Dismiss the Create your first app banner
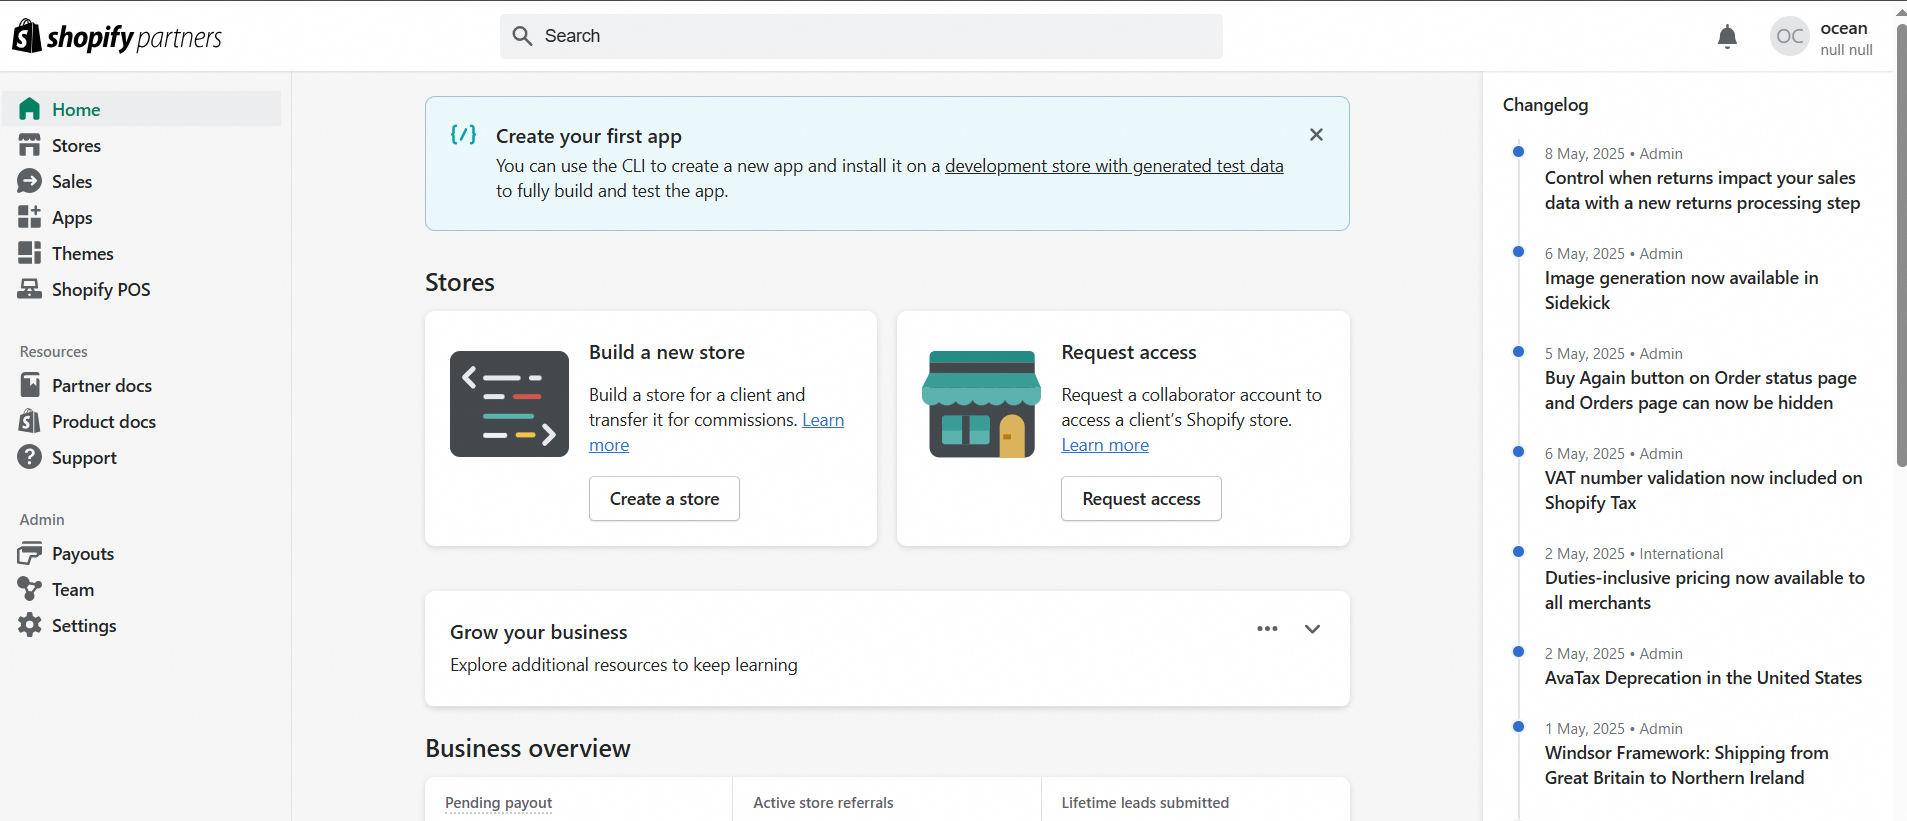Screen dimensions: 1907x821 [1316, 134]
